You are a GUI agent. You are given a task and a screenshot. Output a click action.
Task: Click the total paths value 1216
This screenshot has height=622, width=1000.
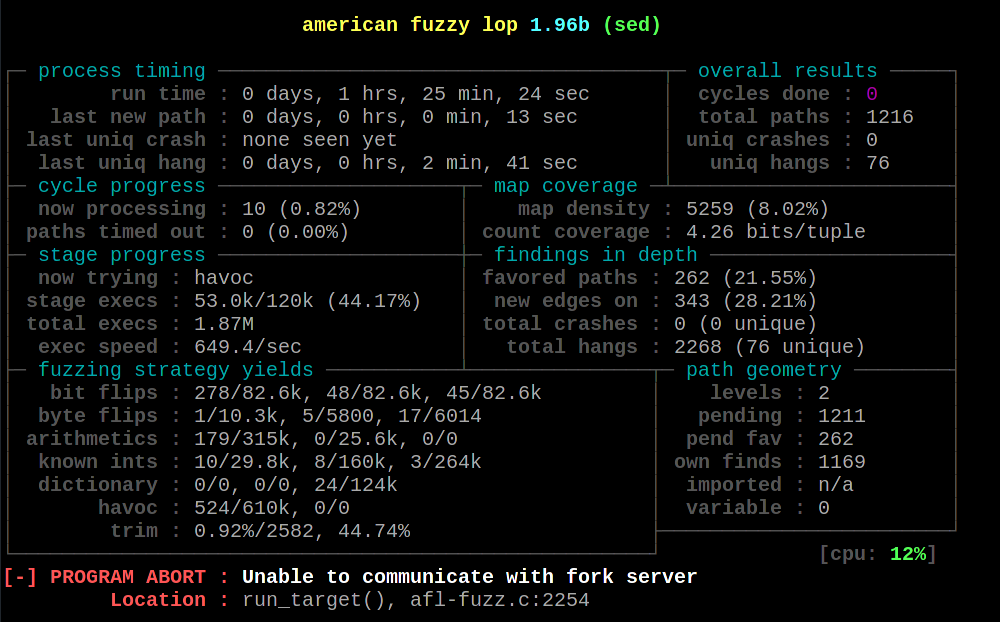pyautogui.click(x=890, y=117)
